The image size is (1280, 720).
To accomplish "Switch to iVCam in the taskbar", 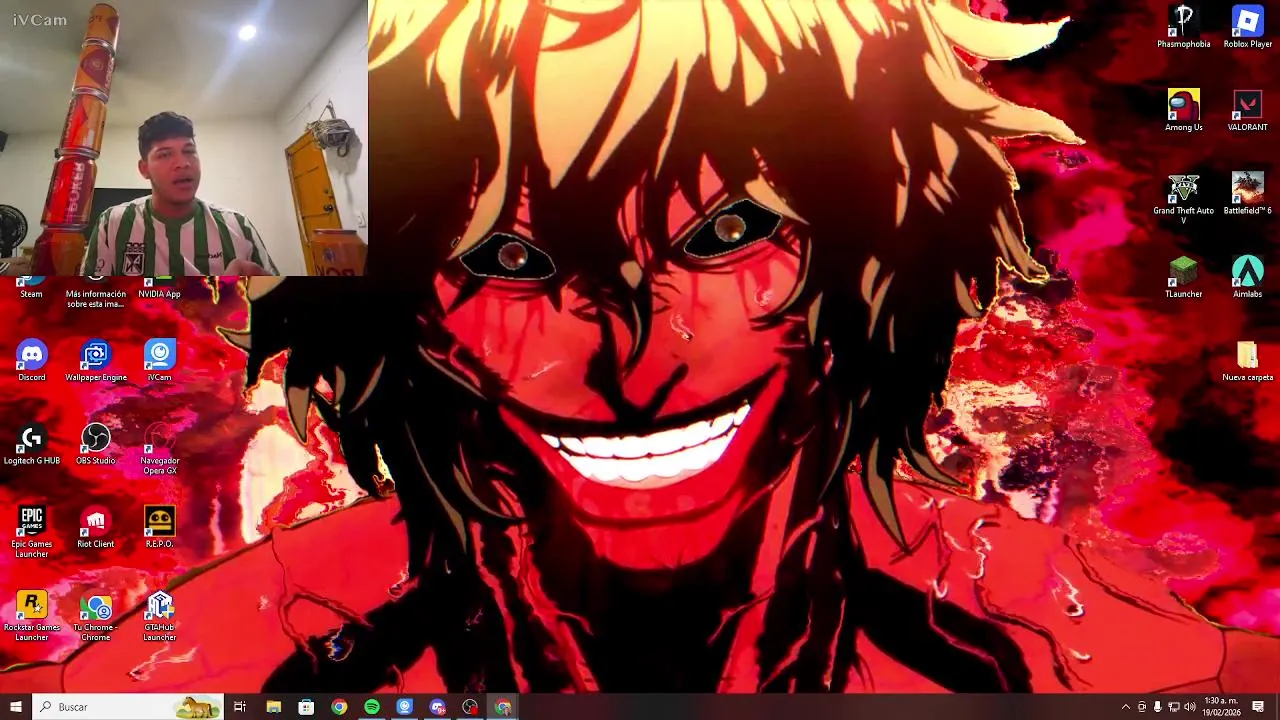I will click(x=404, y=707).
